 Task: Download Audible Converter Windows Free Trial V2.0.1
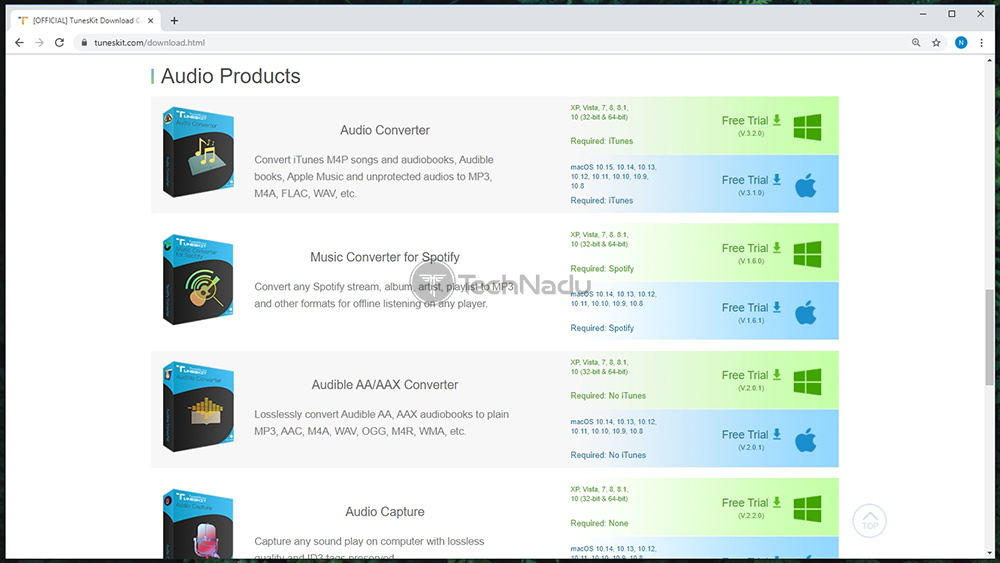(751, 380)
